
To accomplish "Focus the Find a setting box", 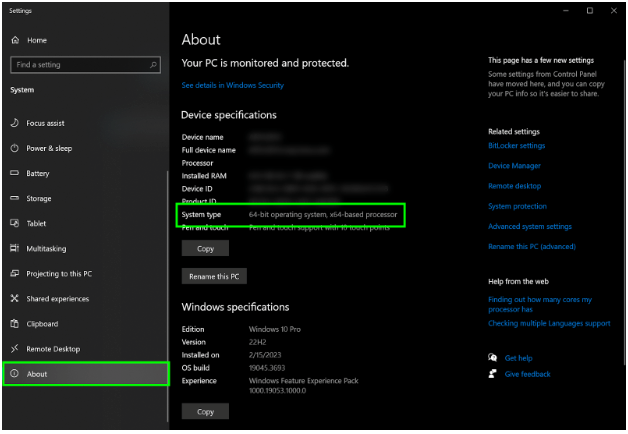I will pyautogui.click(x=85, y=65).
